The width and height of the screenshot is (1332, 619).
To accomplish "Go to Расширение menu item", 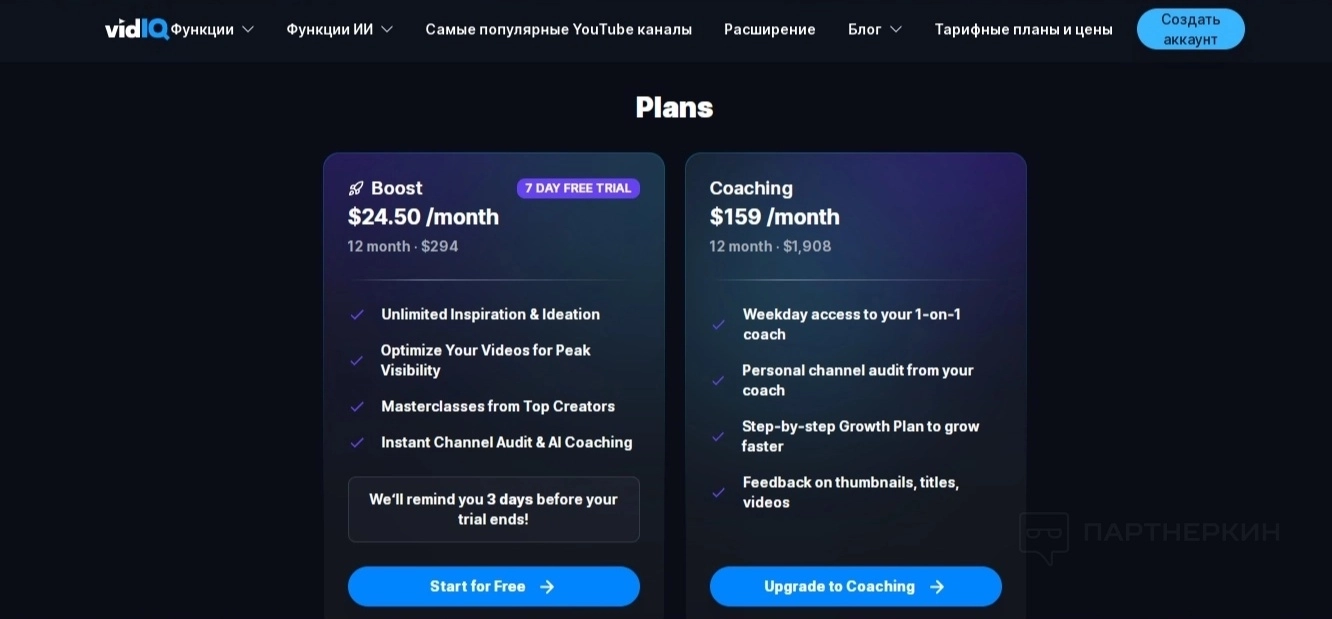I will tap(770, 29).
